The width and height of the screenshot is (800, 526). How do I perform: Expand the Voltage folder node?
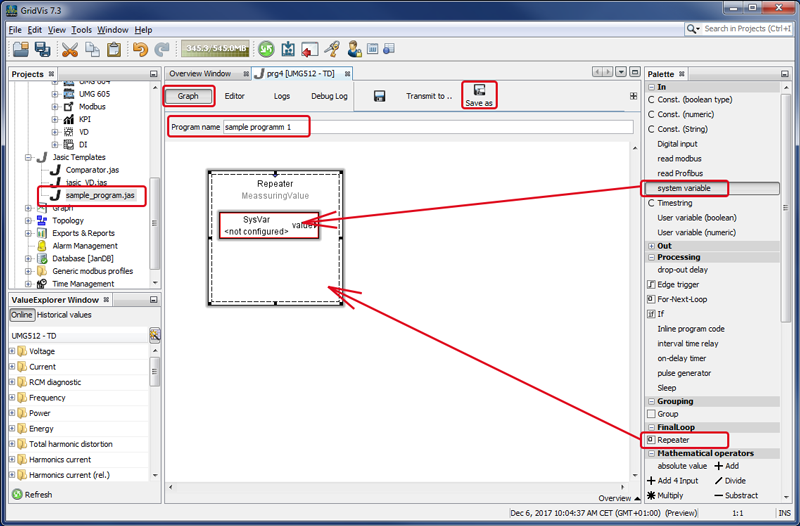point(12,352)
